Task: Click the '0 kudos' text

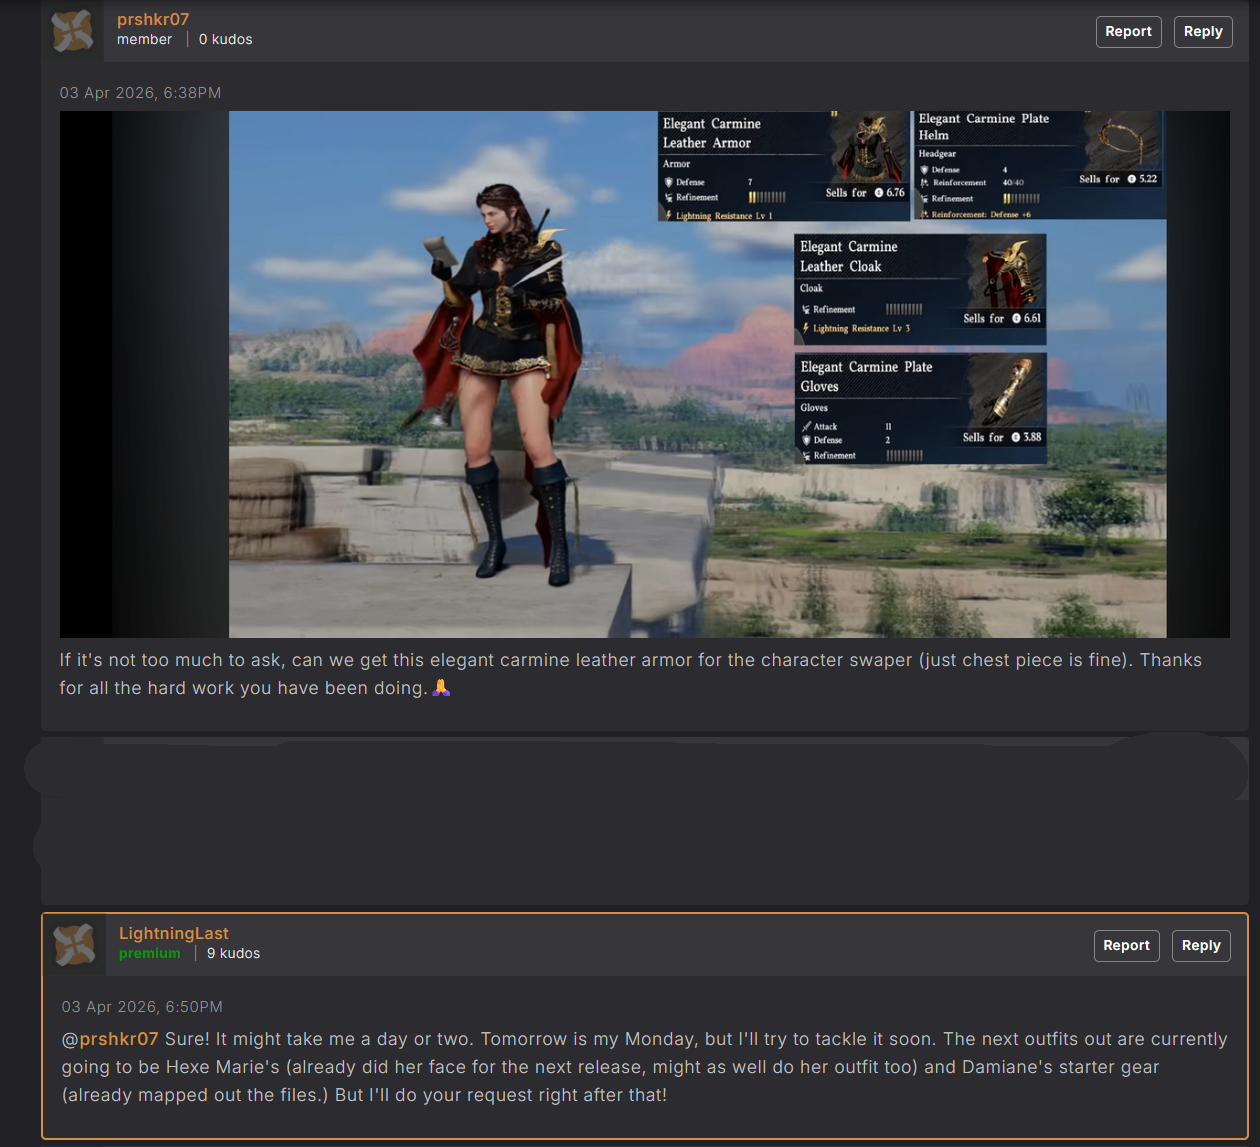Action: [226, 39]
